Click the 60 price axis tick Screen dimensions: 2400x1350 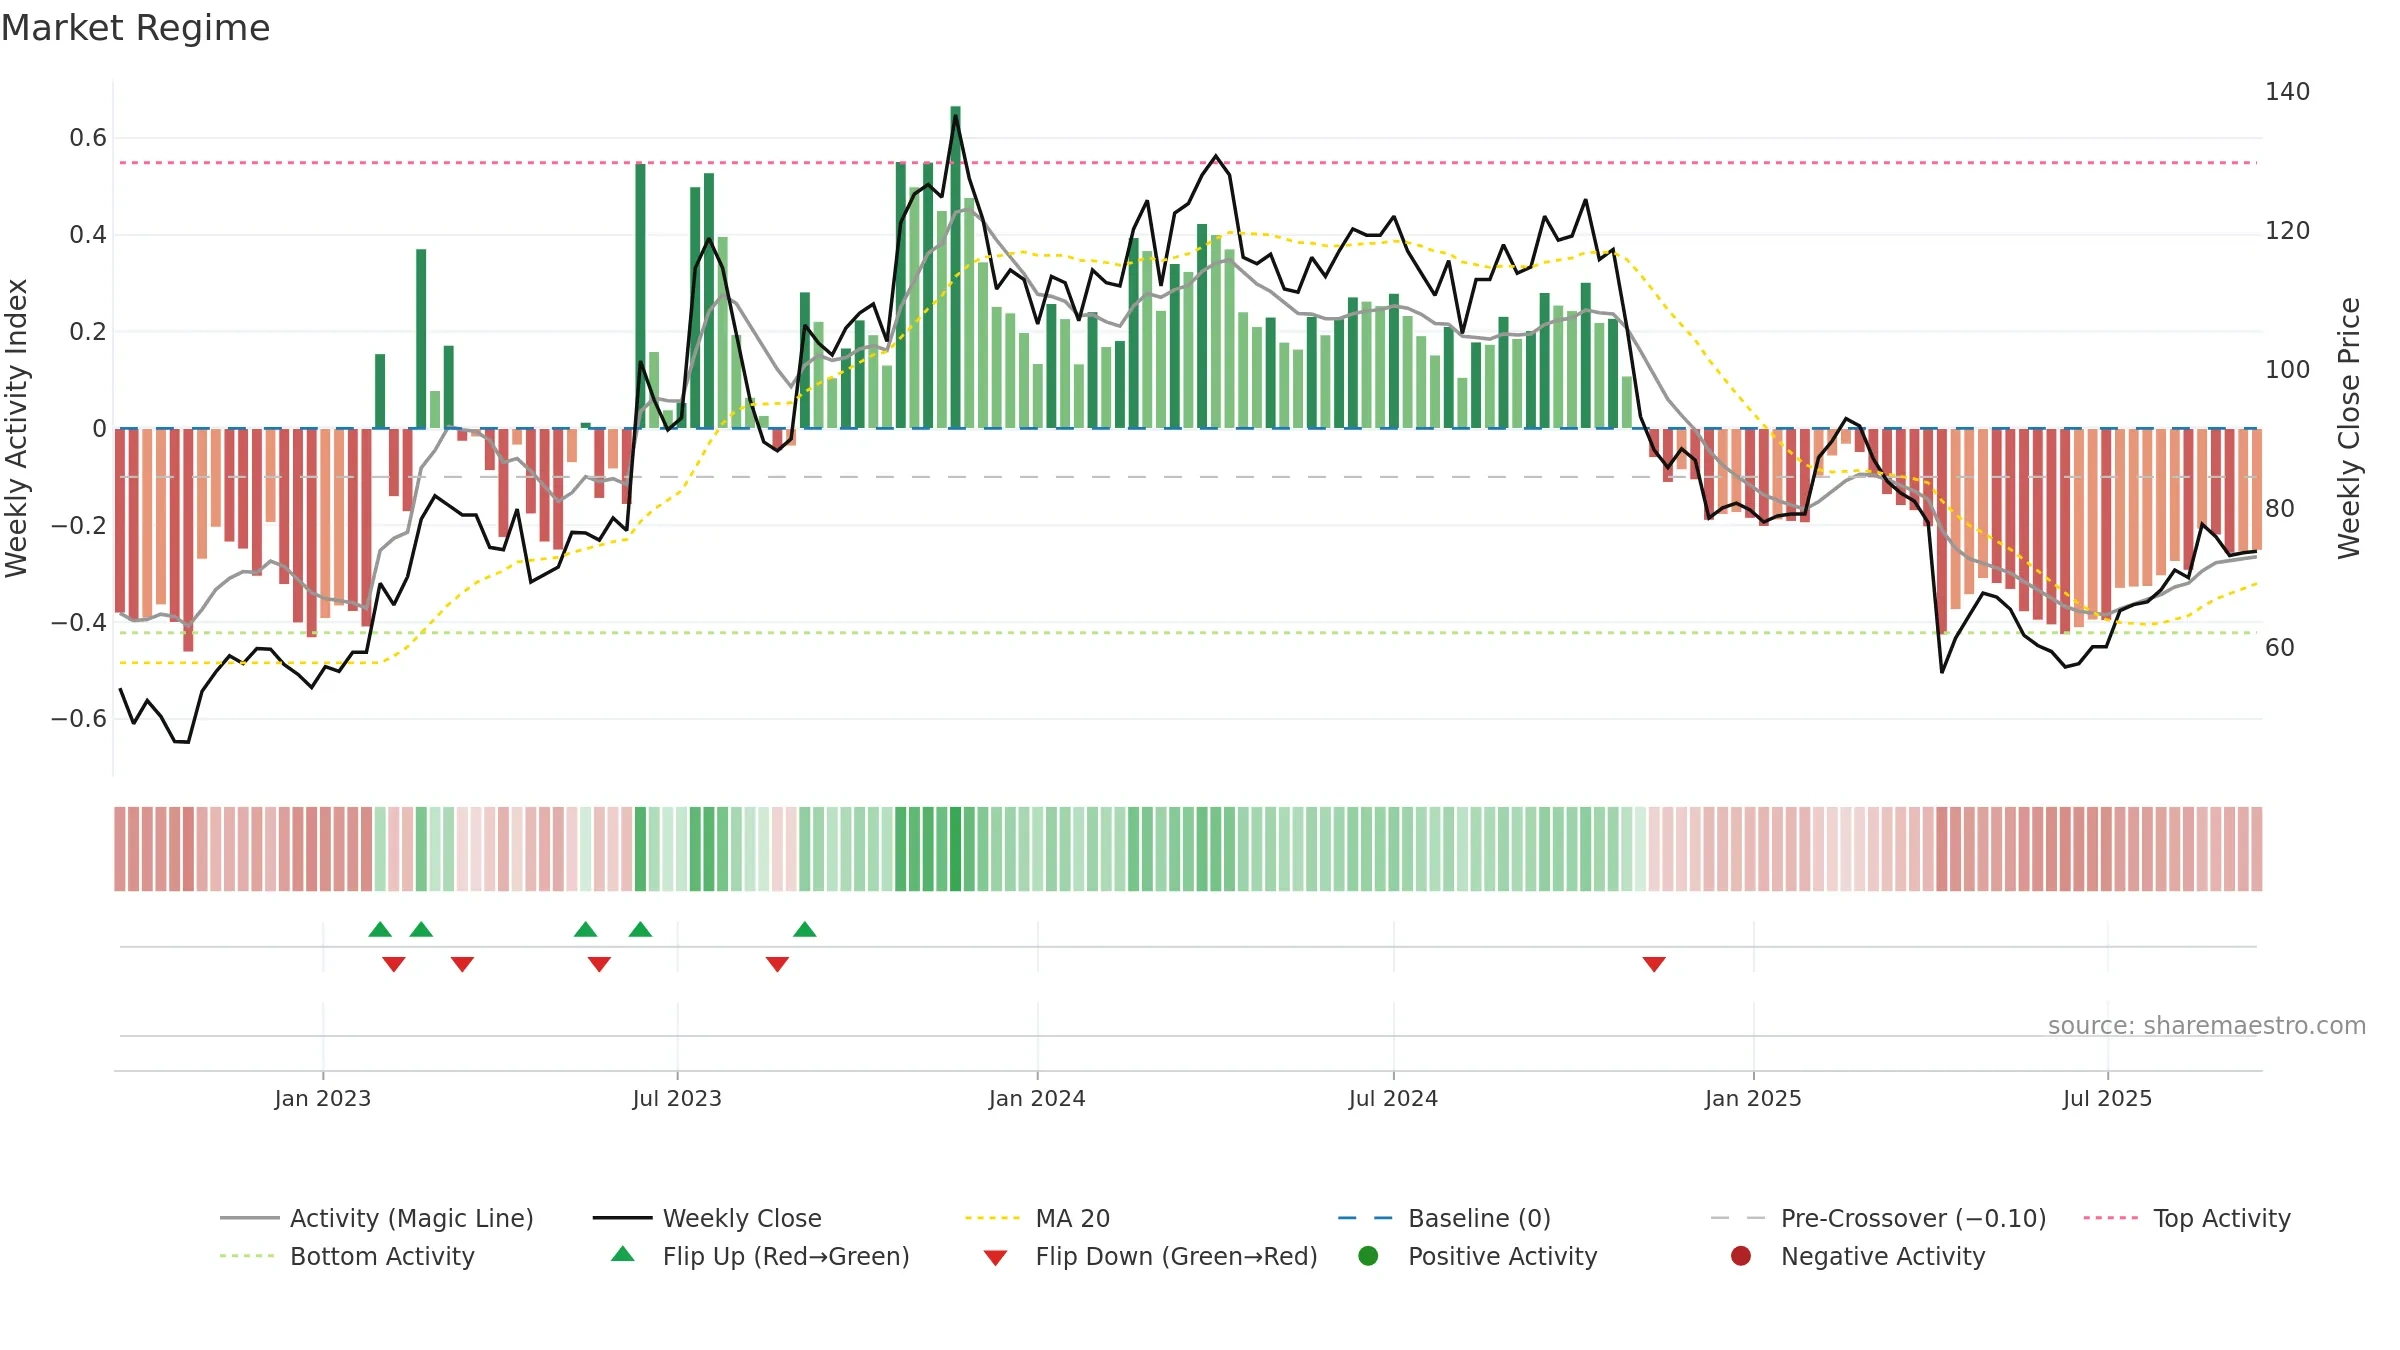[2280, 648]
